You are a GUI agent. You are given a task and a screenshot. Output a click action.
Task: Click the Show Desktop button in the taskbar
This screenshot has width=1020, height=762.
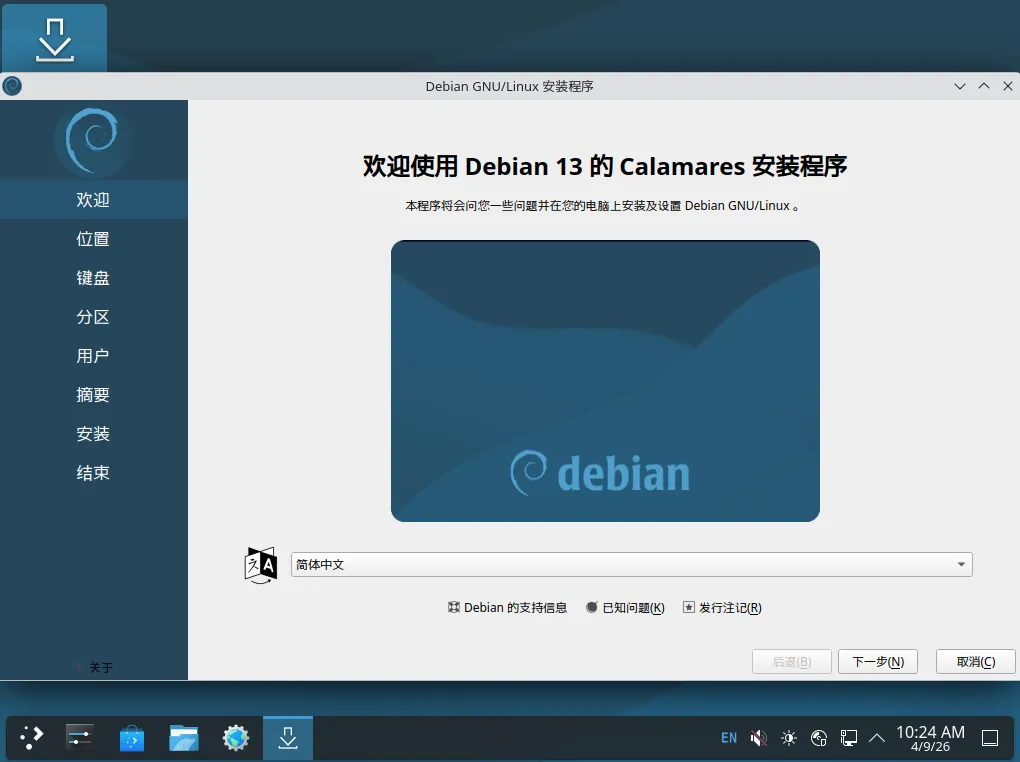(990, 738)
